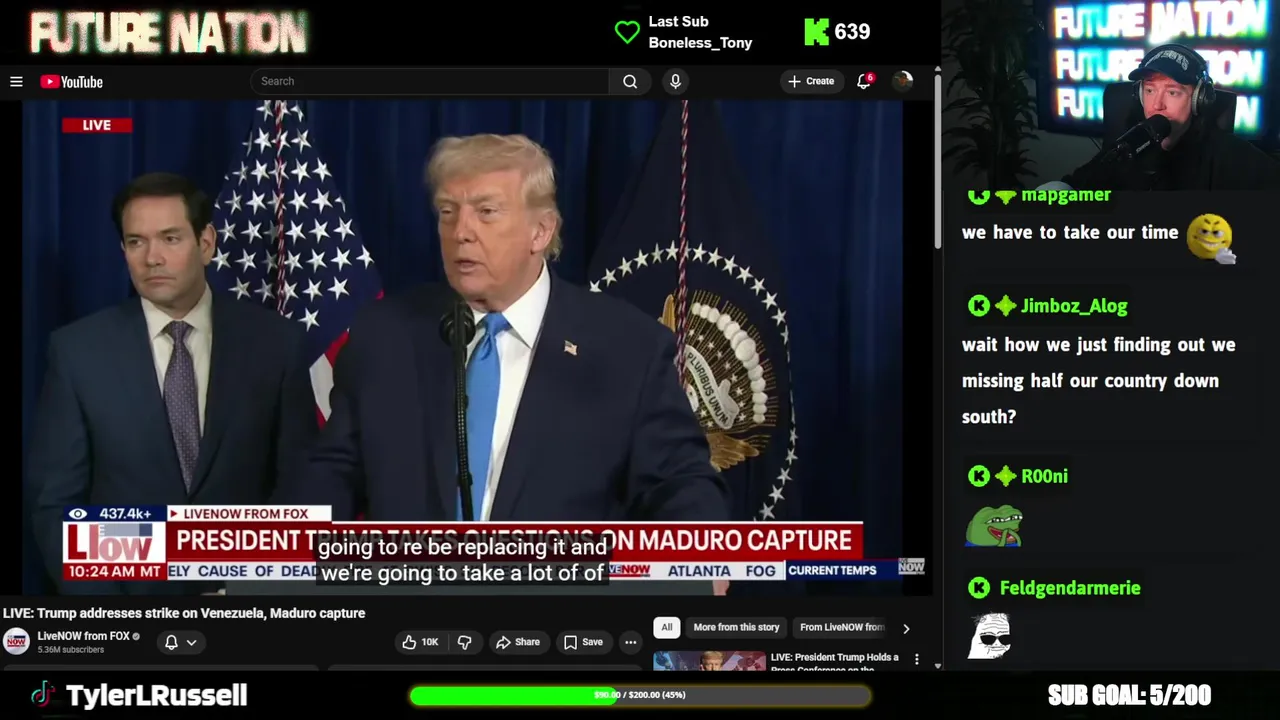Image resolution: width=1280 pixels, height=720 pixels.
Task: Expand channel notification bell dropdown
Action: (x=181, y=642)
